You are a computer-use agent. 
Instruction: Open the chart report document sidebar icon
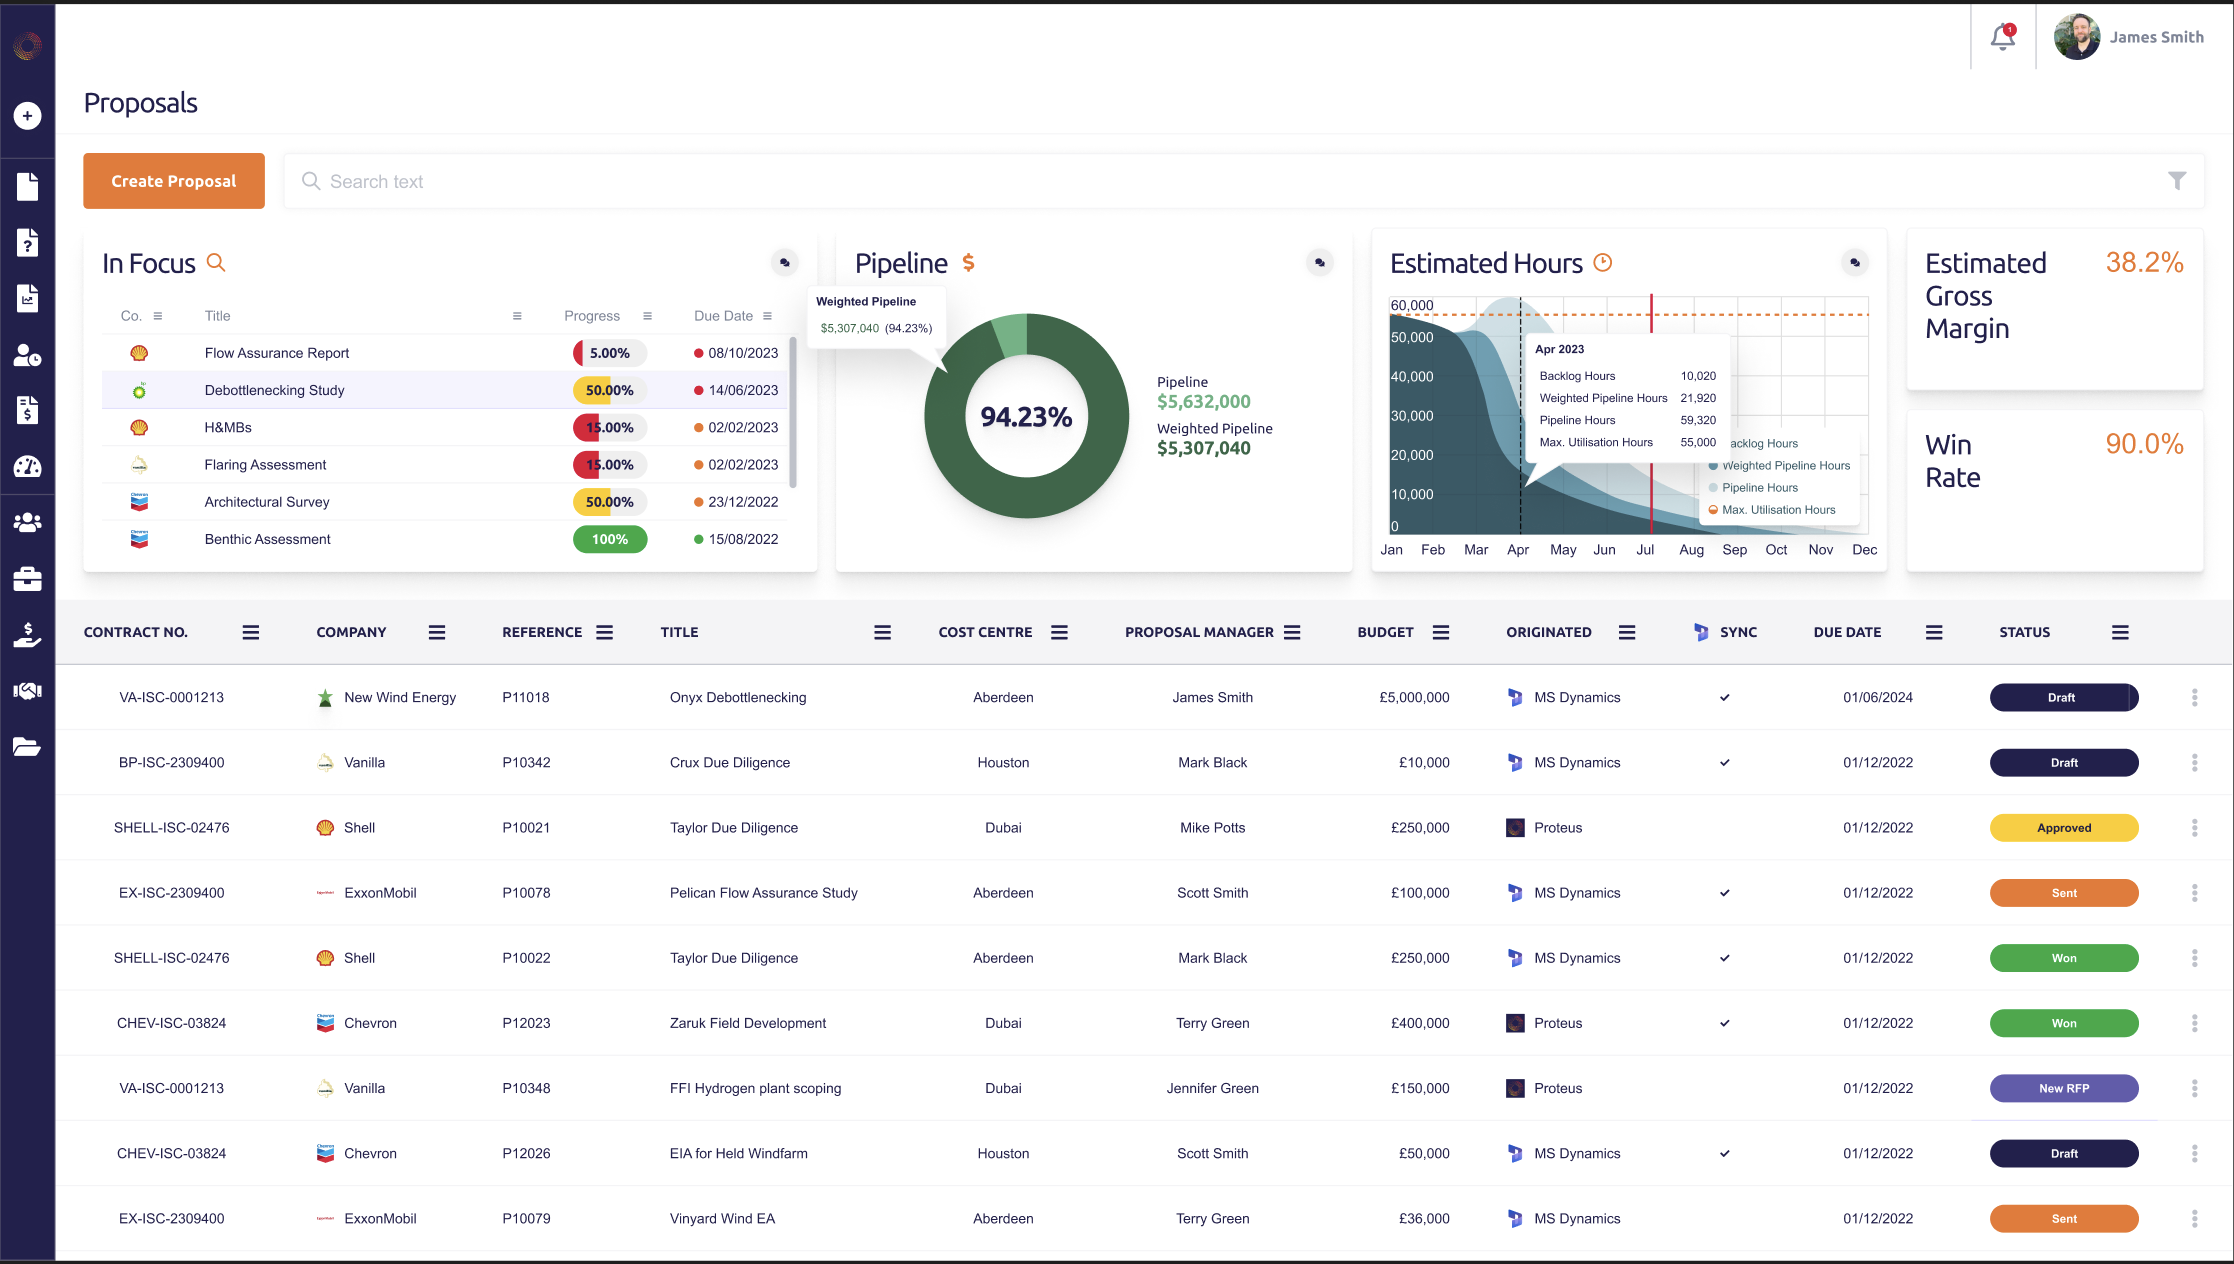(x=27, y=298)
